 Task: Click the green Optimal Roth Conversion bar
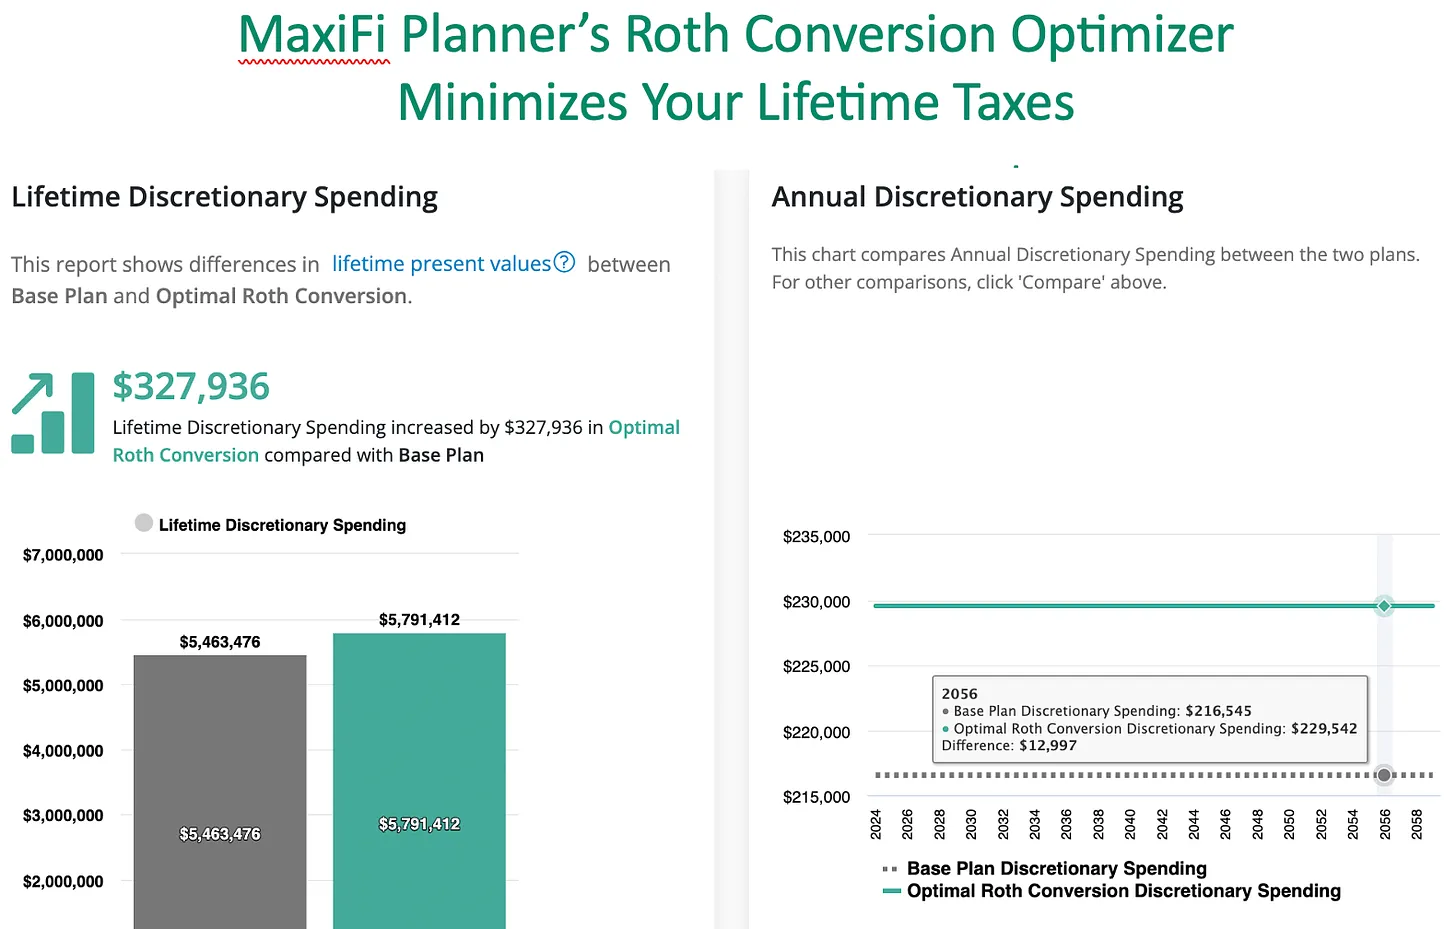(x=419, y=781)
